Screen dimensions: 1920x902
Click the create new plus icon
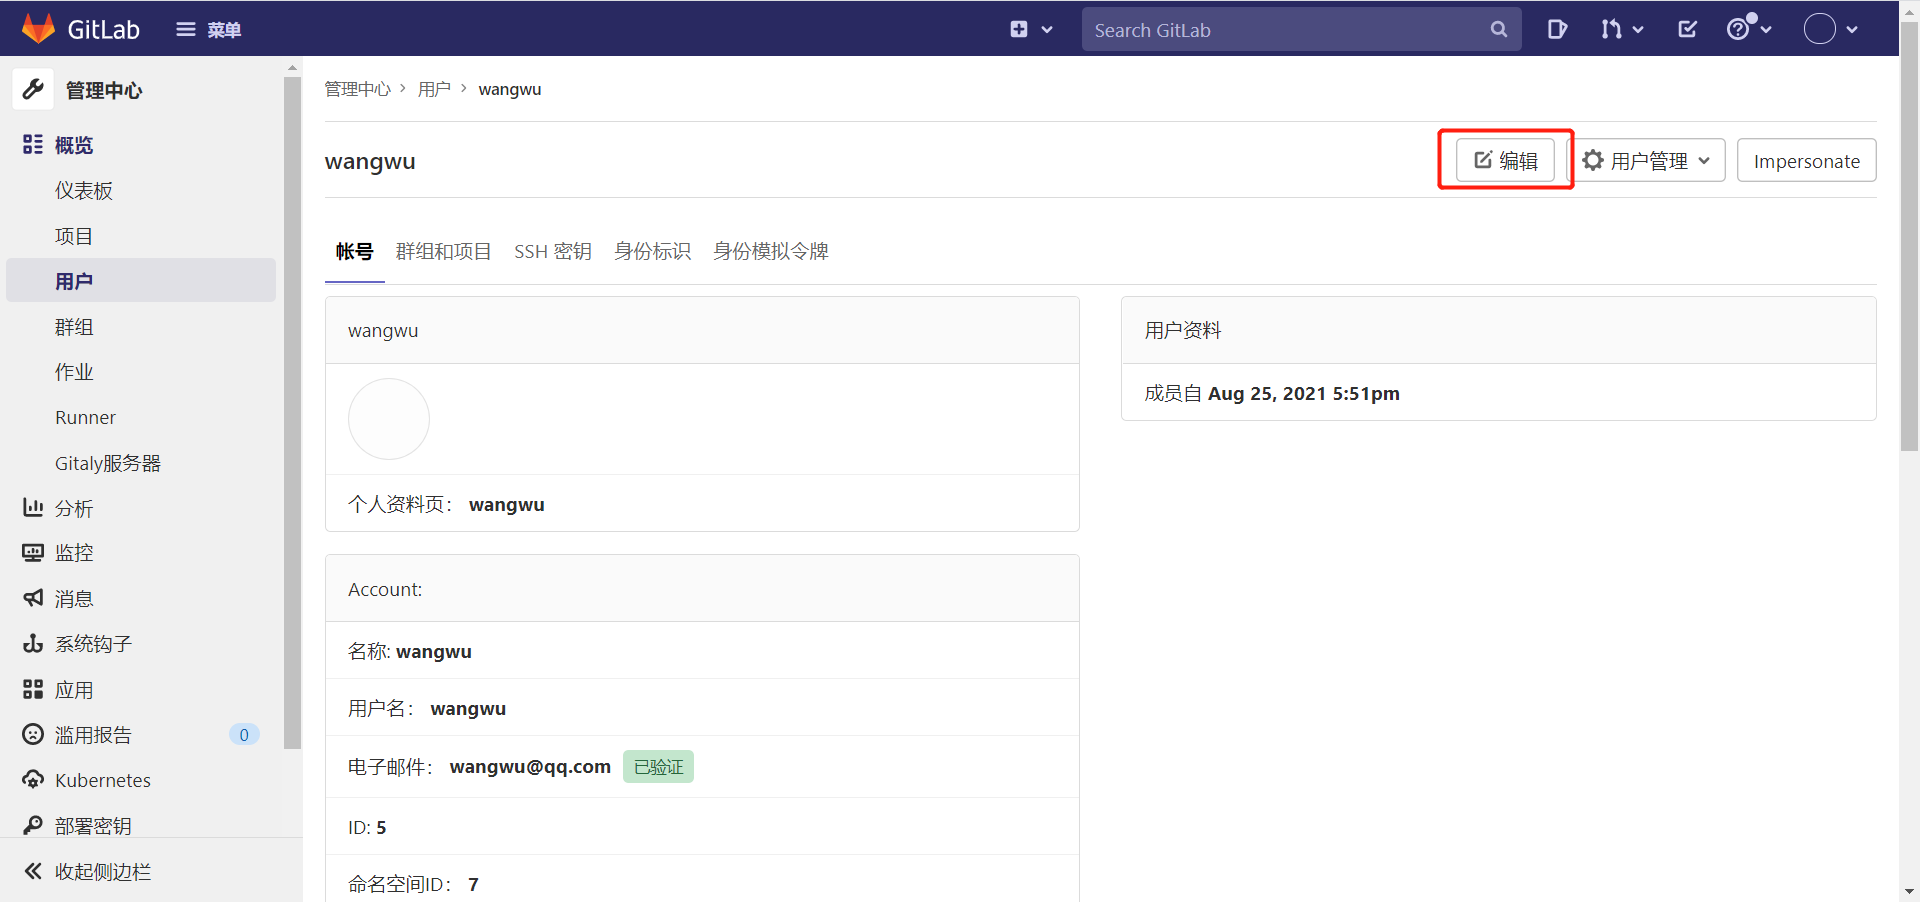click(x=1019, y=29)
